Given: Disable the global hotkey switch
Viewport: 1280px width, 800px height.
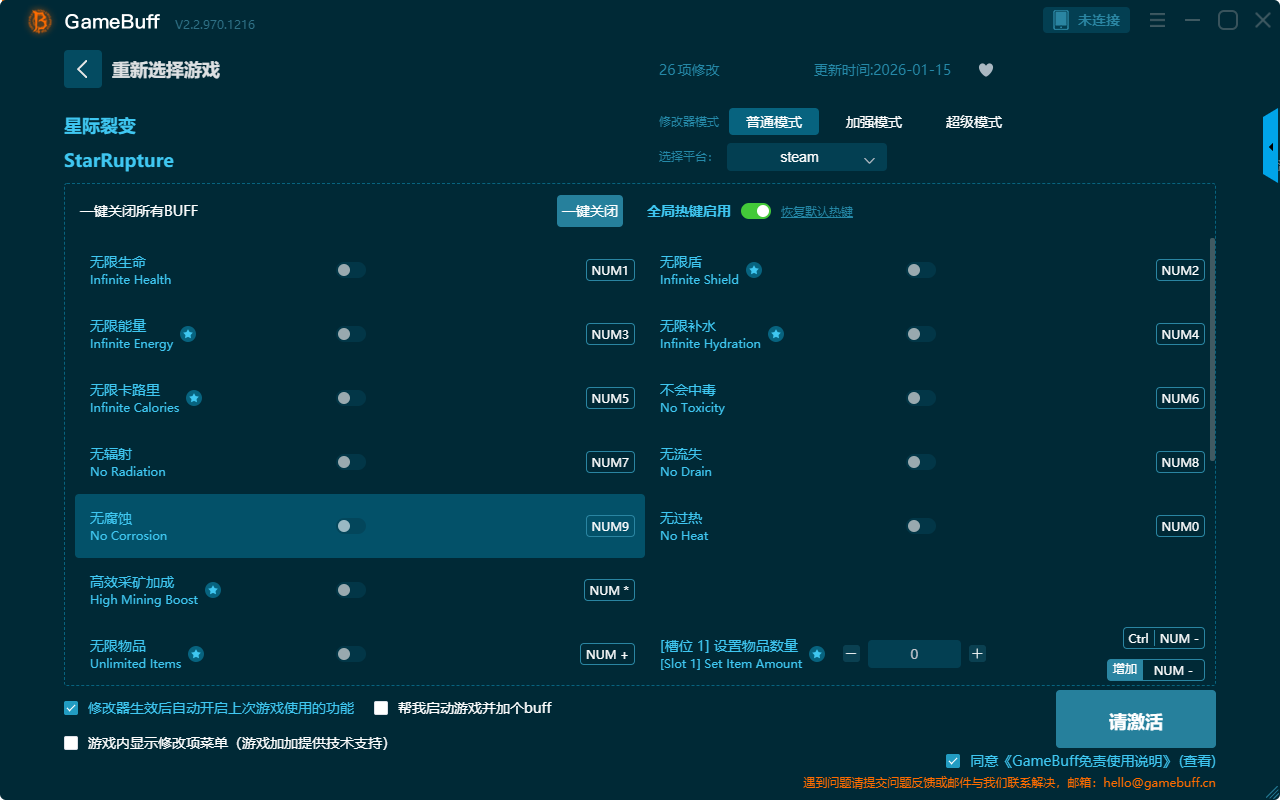Looking at the screenshot, I should coord(756,211).
